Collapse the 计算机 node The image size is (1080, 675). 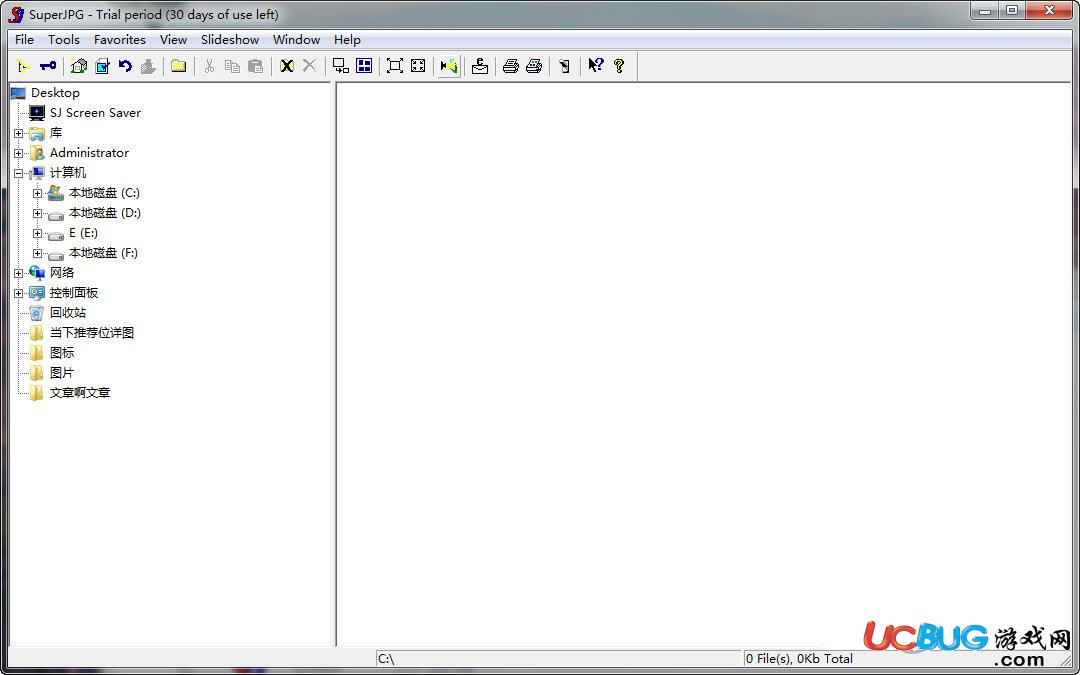click(19, 173)
